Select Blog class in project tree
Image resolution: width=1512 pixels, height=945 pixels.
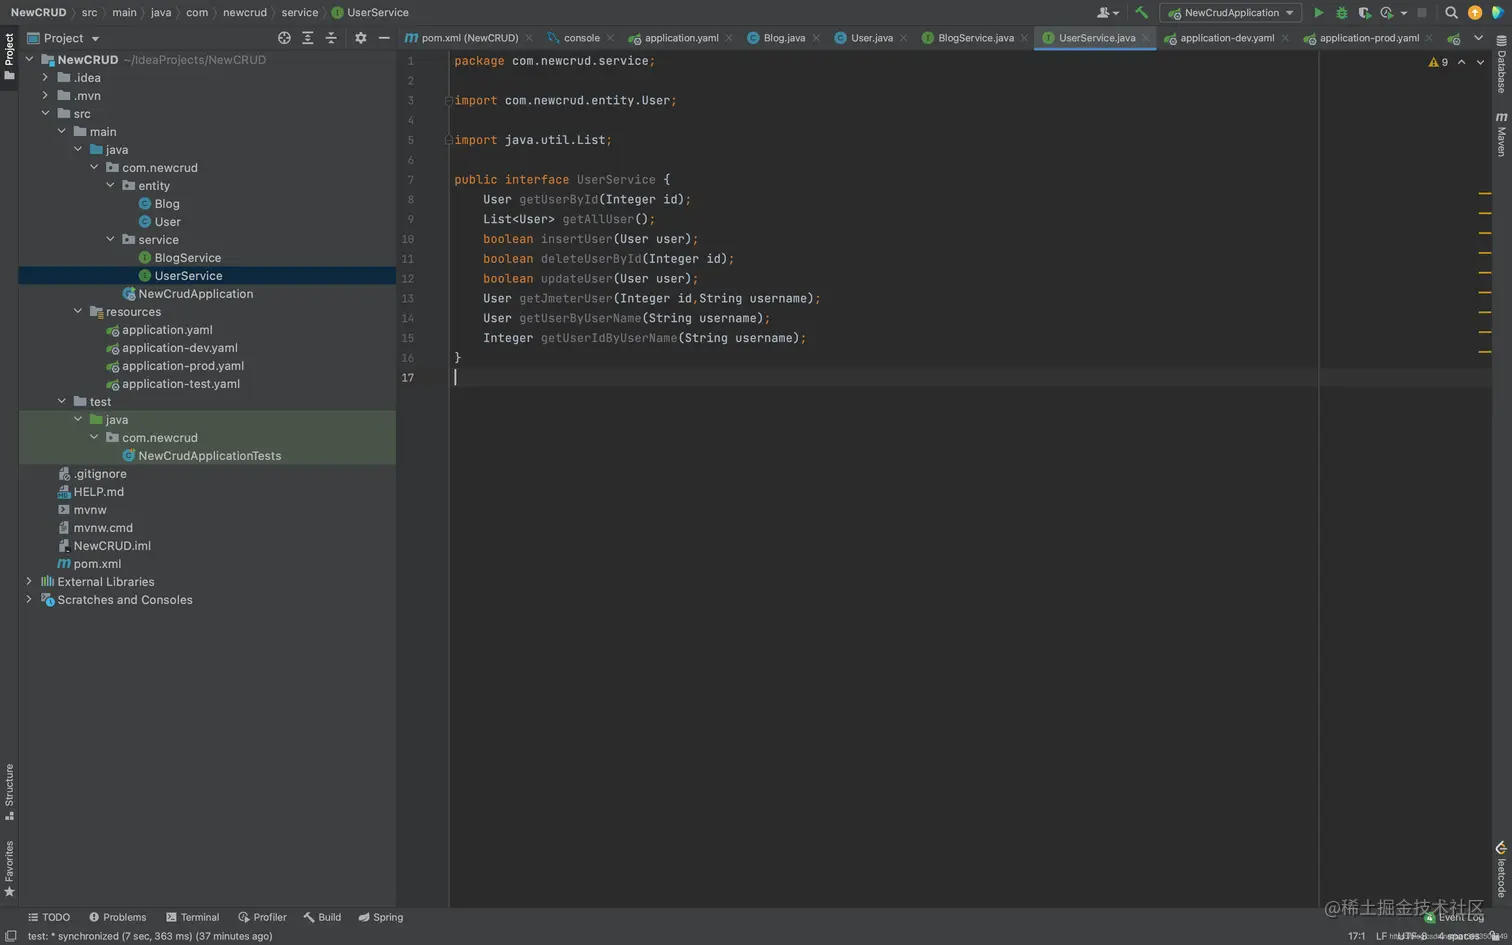(x=167, y=204)
